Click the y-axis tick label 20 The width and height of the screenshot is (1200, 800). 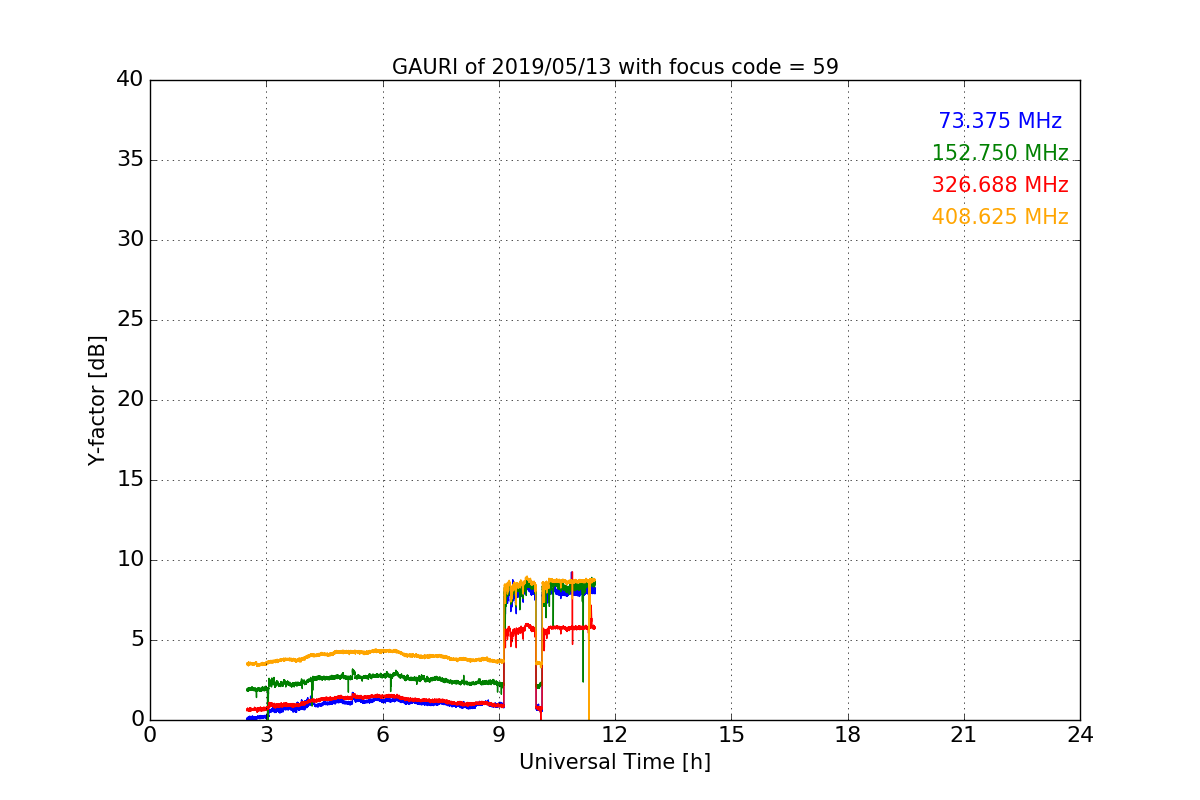[130, 400]
